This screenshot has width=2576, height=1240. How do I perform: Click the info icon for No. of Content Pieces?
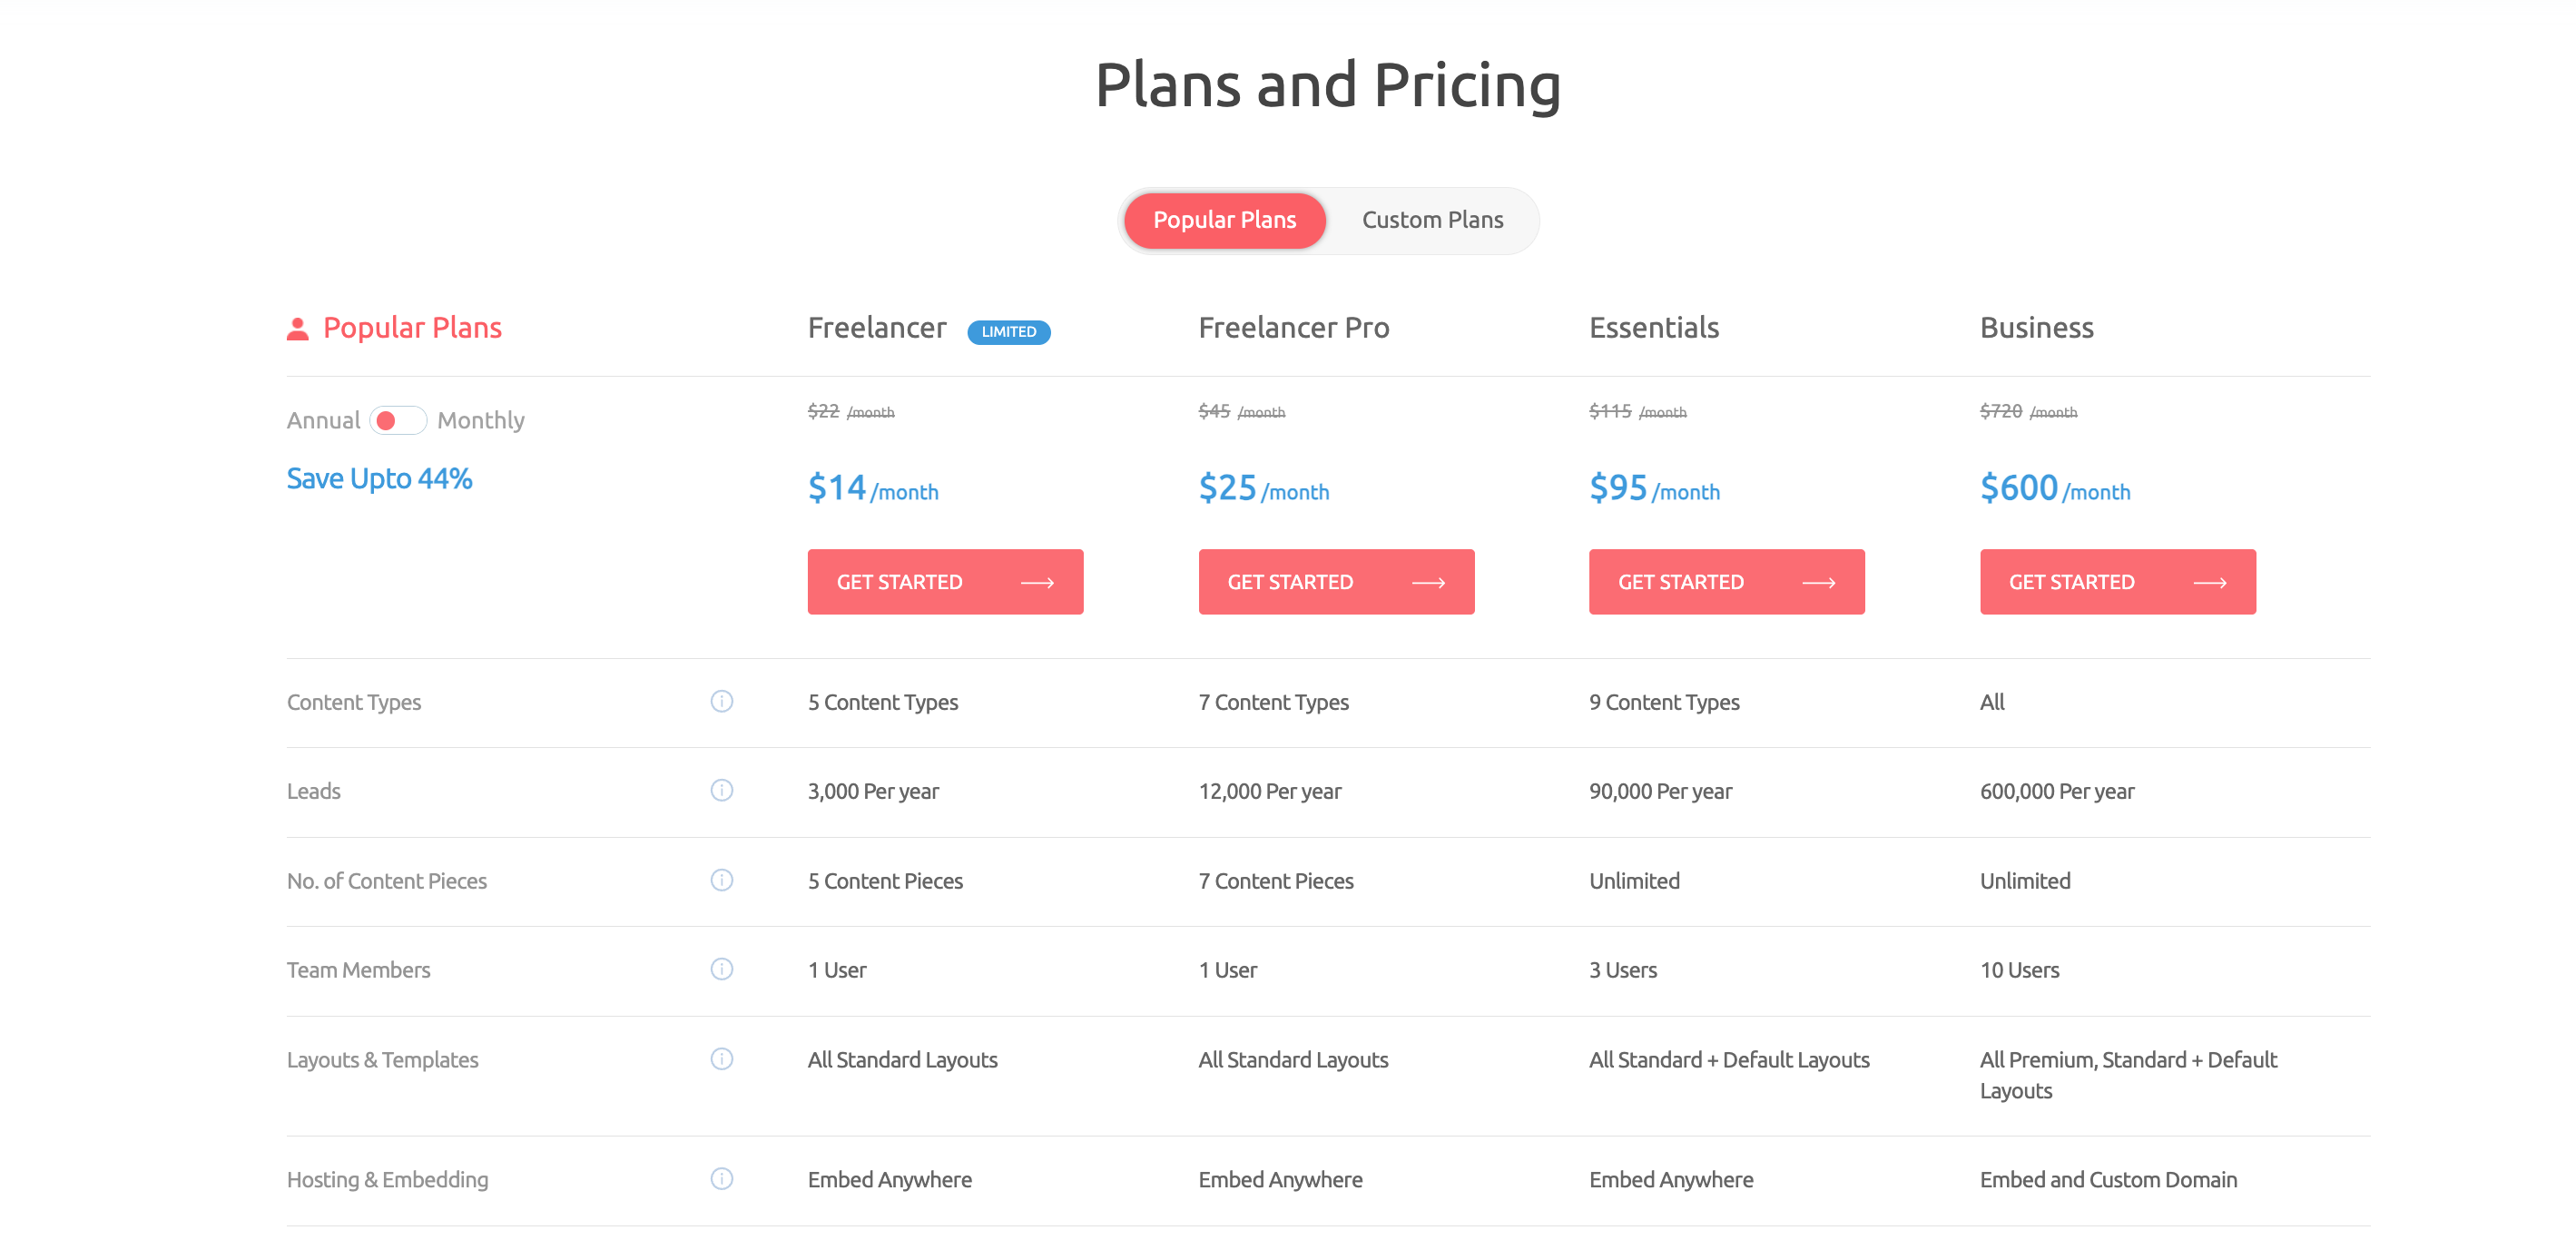pos(722,880)
